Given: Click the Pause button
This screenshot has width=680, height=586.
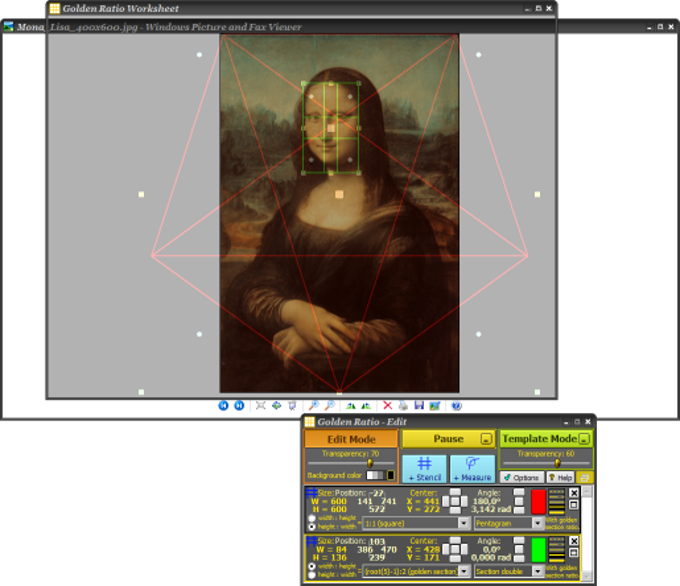Looking at the screenshot, I should coord(448,439).
